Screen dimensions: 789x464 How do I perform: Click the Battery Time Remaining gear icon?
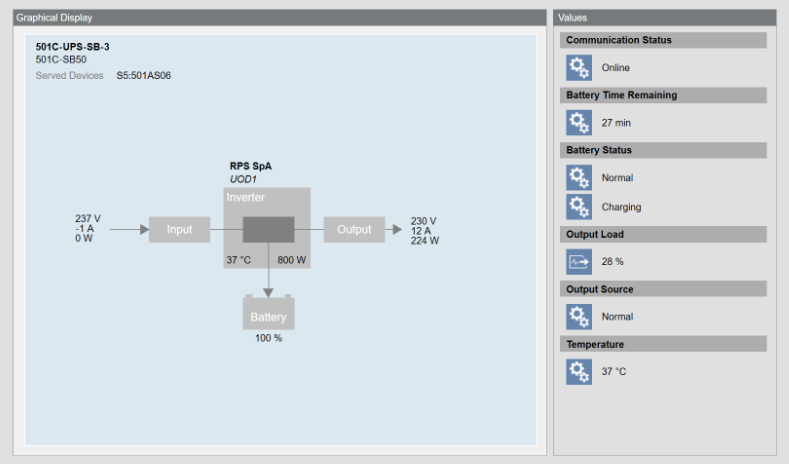579,123
